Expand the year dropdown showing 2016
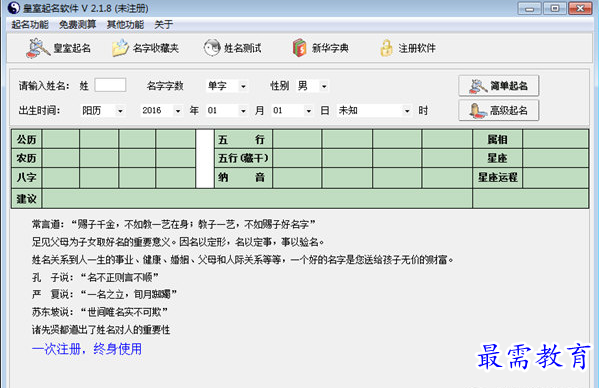 point(178,111)
